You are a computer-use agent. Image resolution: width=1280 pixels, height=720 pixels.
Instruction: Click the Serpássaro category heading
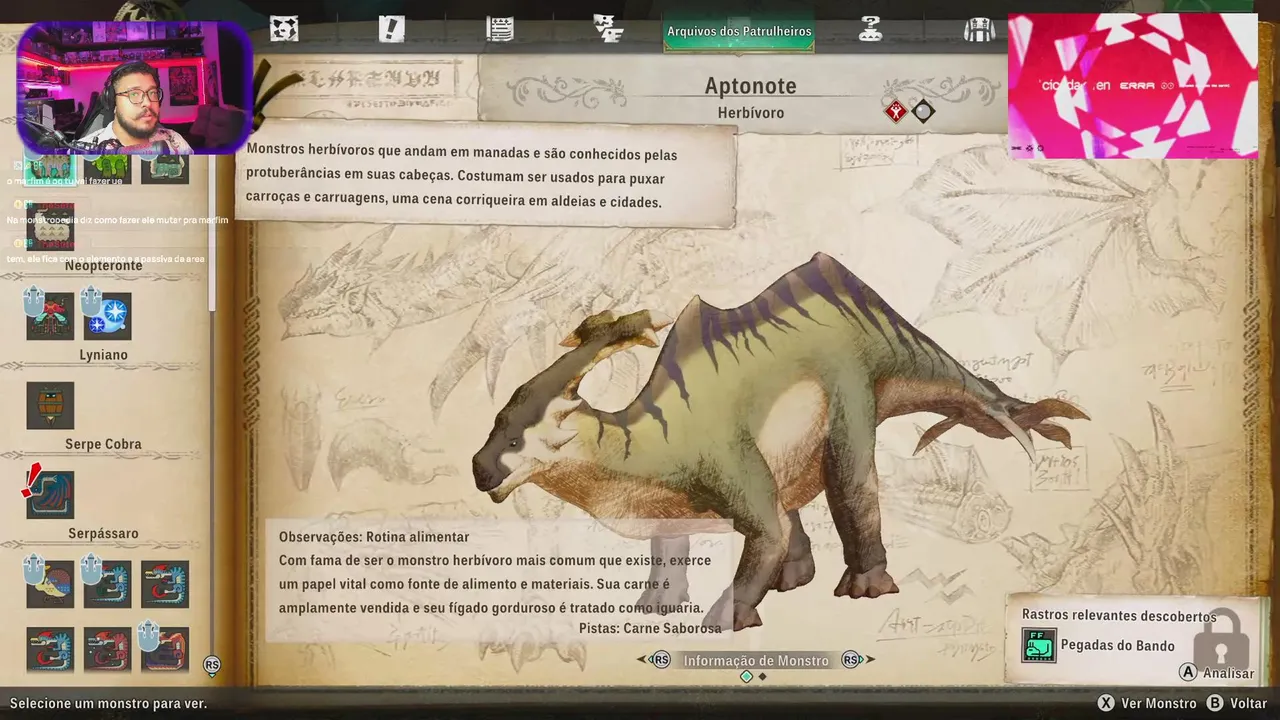click(104, 534)
